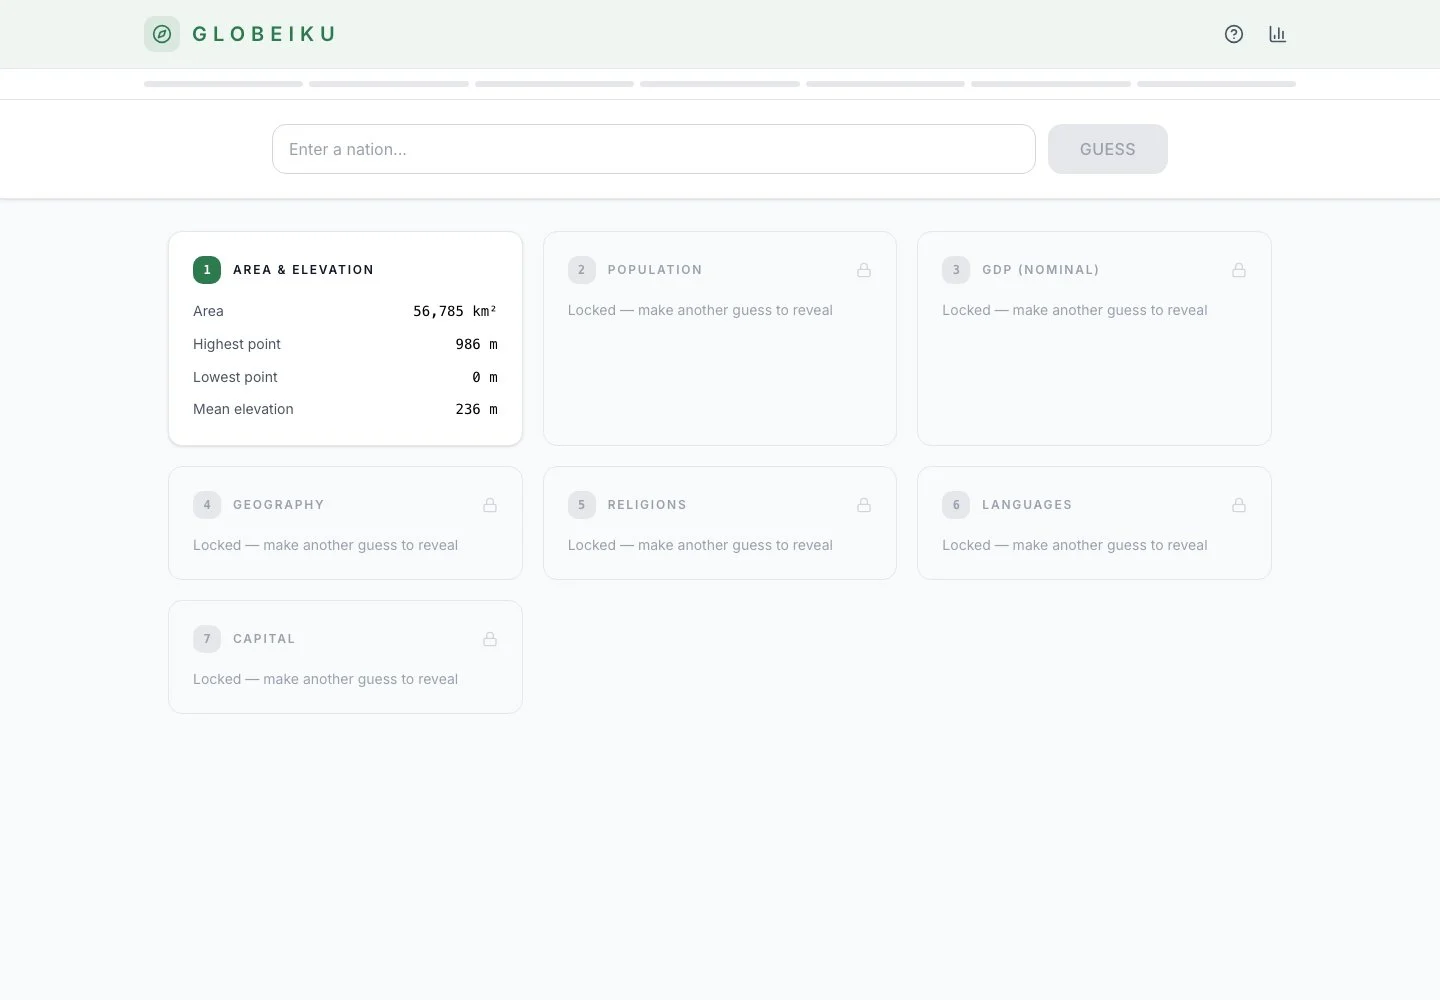Image resolution: width=1440 pixels, height=1000 pixels.
Task: Click the number 6 badge on Languages
Action: click(x=956, y=505)
